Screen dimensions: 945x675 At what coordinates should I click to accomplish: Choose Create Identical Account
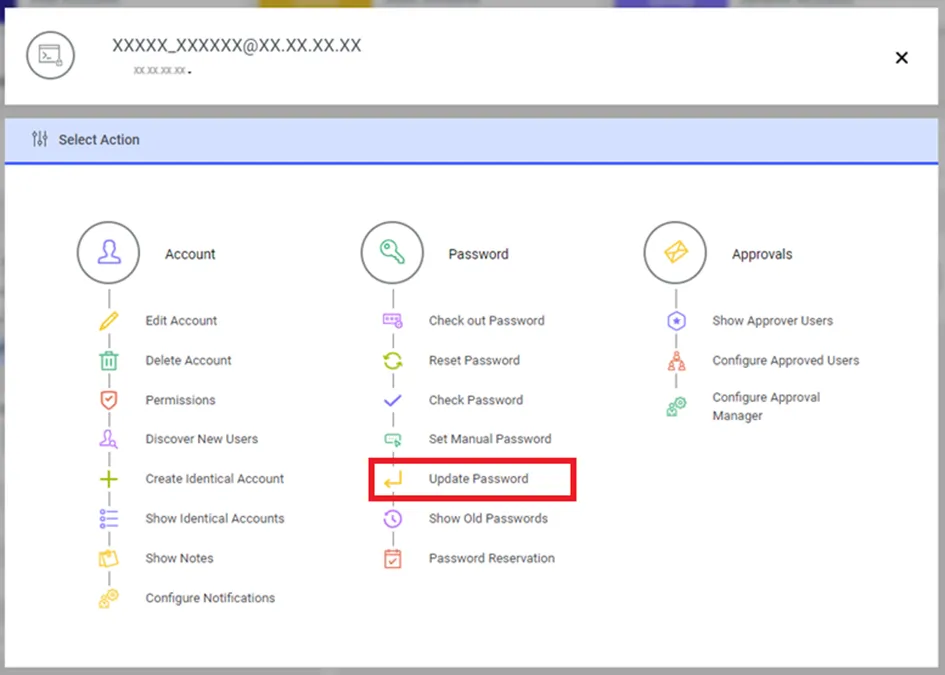coord(215,479)
